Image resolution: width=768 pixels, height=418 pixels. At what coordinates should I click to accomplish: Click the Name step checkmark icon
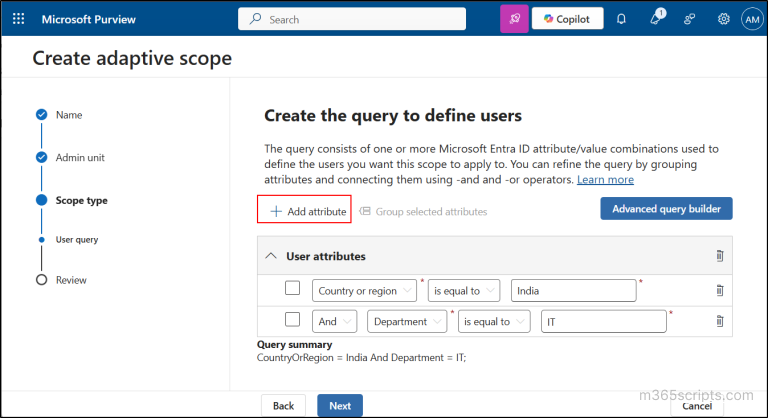[42, 115]
